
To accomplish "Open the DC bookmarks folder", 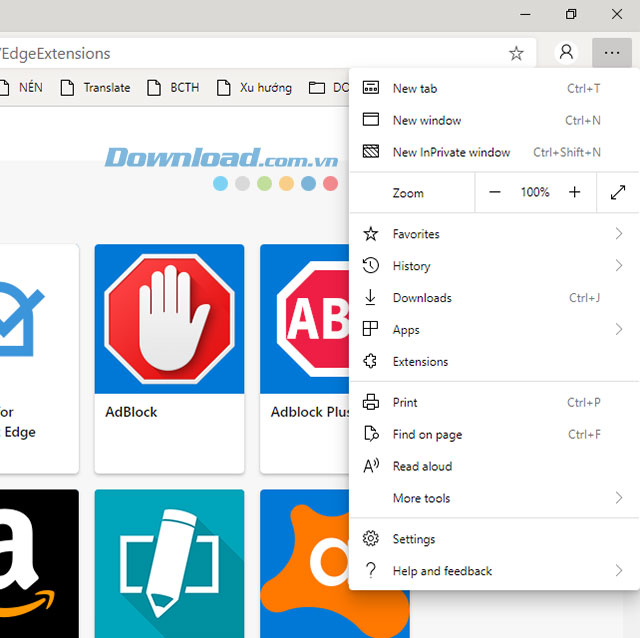I will (x=329, y=87).
